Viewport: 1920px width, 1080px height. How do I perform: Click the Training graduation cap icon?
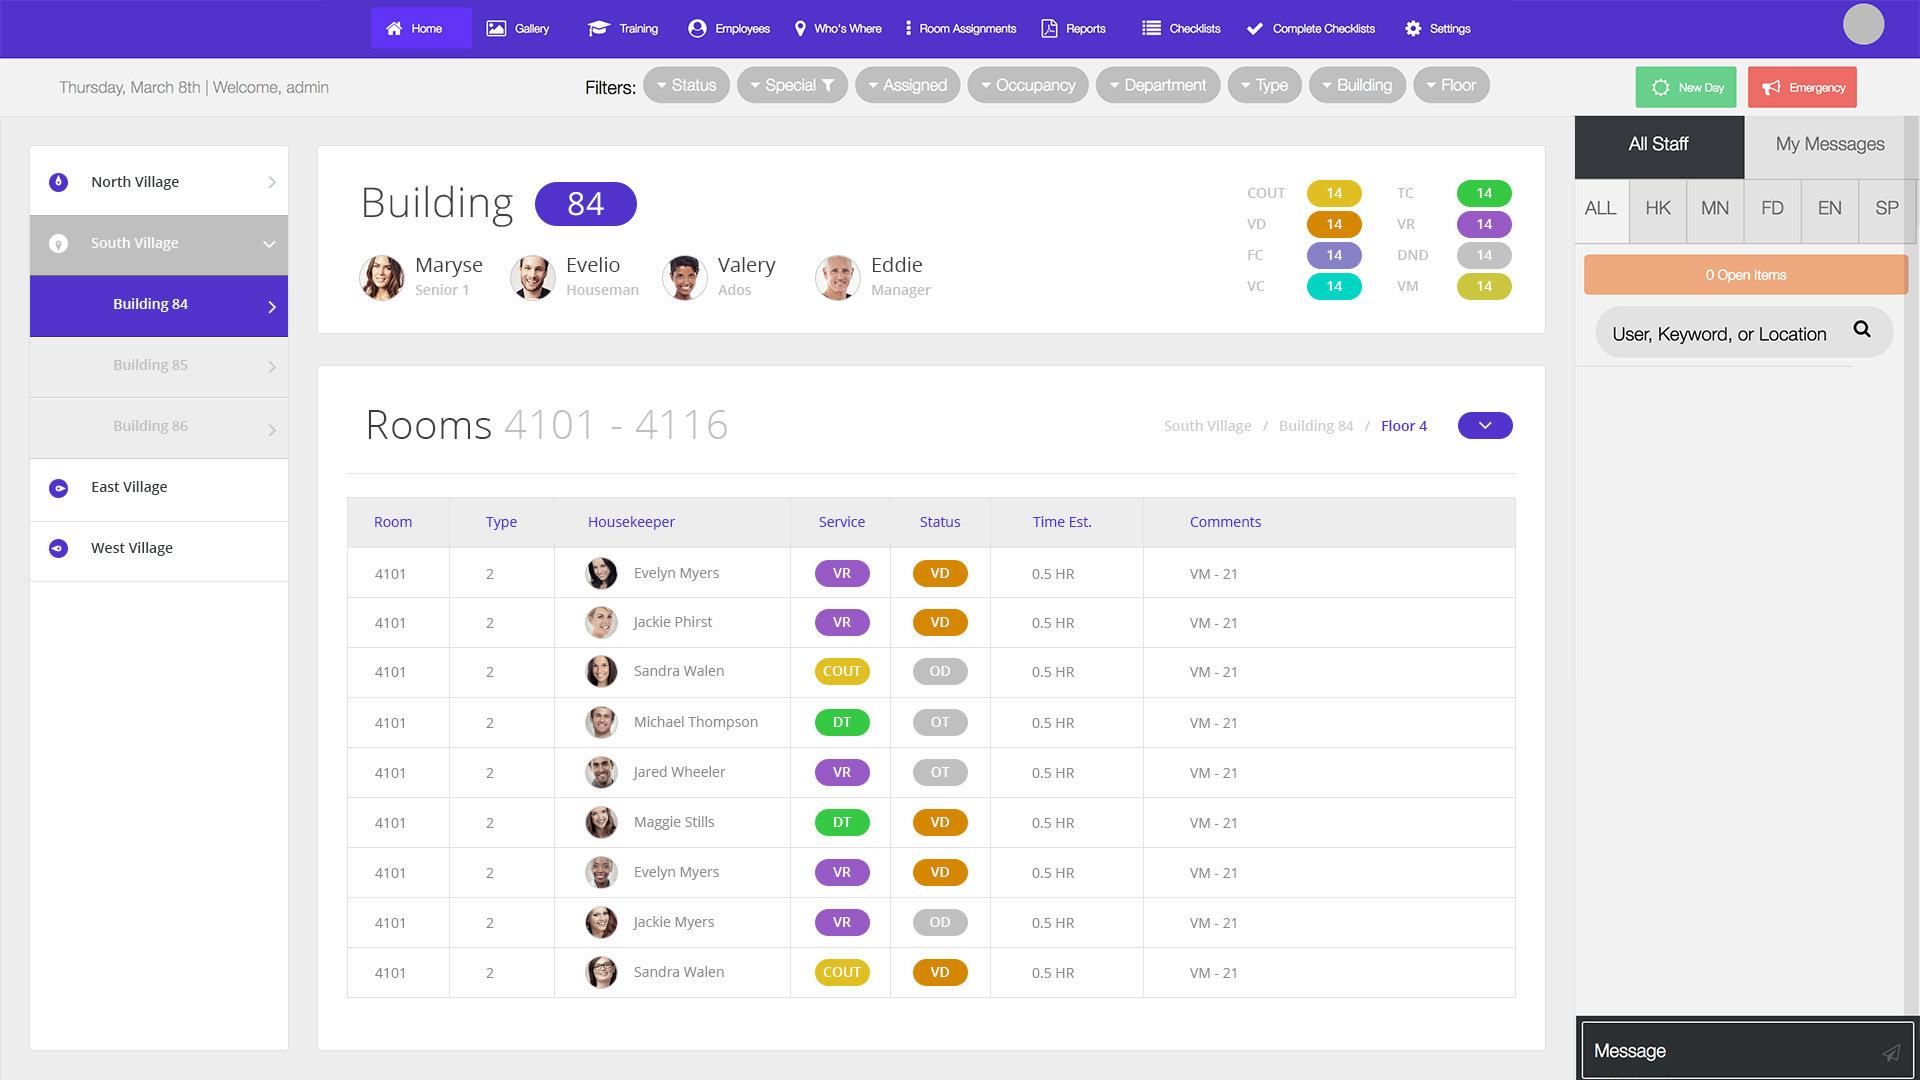click(x=598, y=28)
